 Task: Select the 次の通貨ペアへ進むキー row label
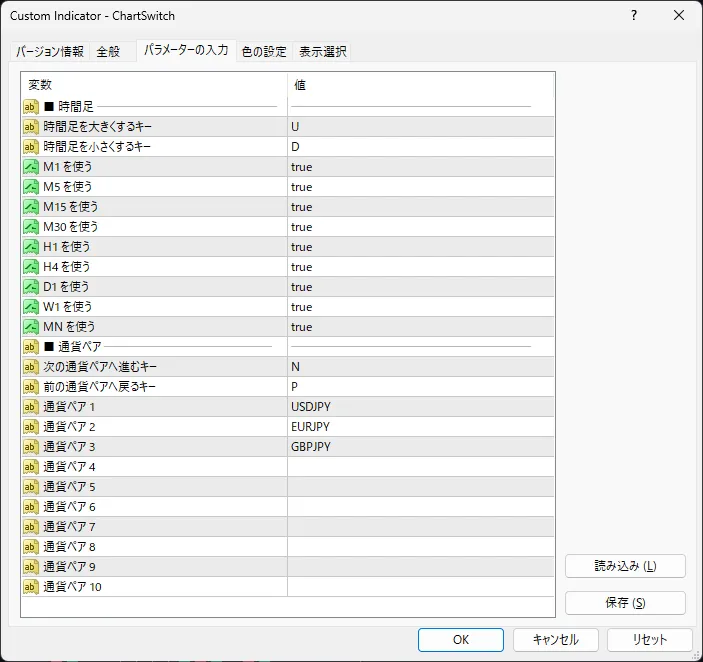pos(100,367)
